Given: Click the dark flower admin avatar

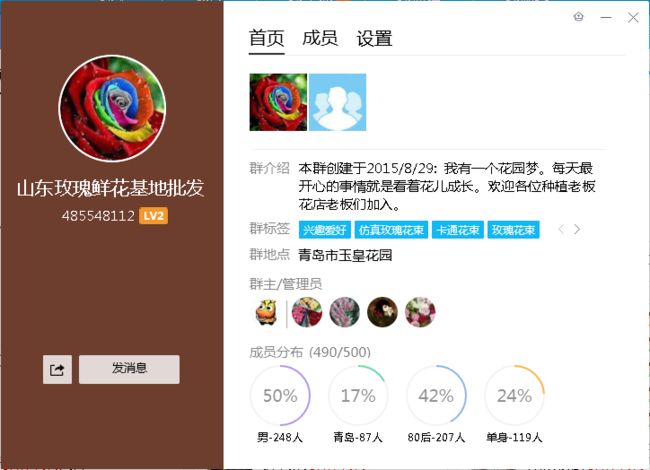Looking at the screenshot, I should pyautogui.click(x=382, y=312).
